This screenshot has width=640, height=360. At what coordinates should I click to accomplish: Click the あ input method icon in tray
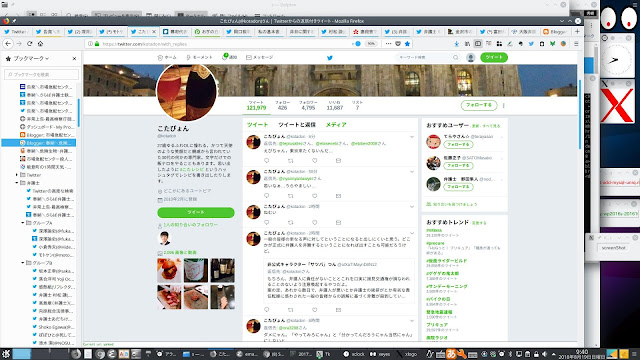(x=451, y=353)
